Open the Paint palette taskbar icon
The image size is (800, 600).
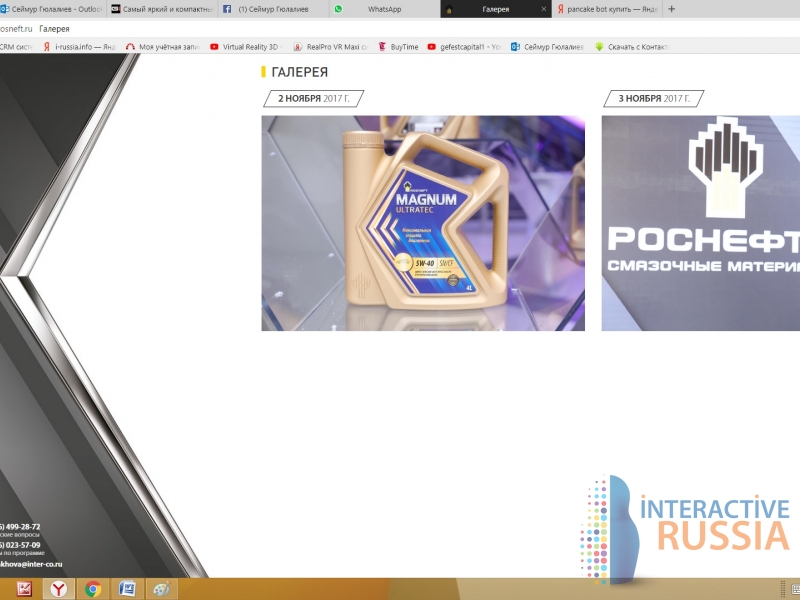click(x=161, y=590)
